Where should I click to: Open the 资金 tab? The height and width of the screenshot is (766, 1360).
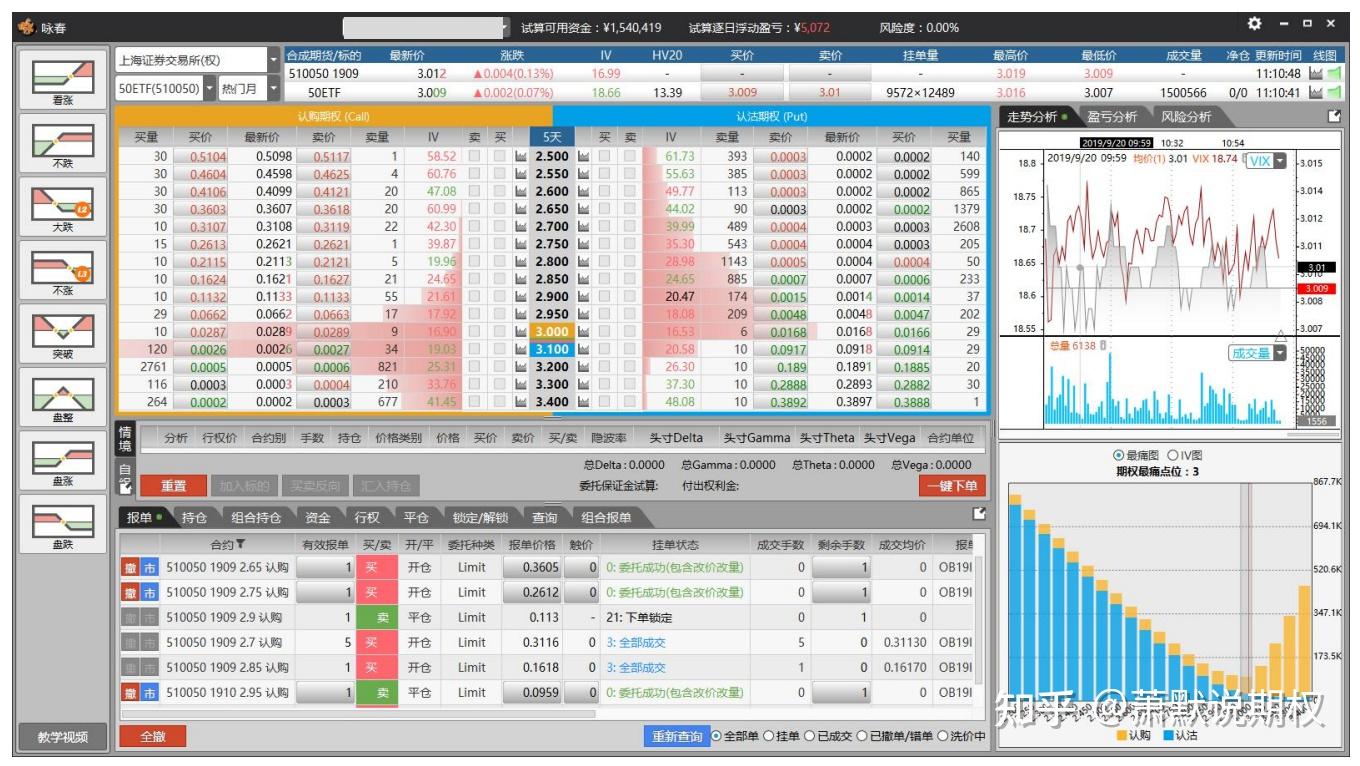(x=318, y=517)
